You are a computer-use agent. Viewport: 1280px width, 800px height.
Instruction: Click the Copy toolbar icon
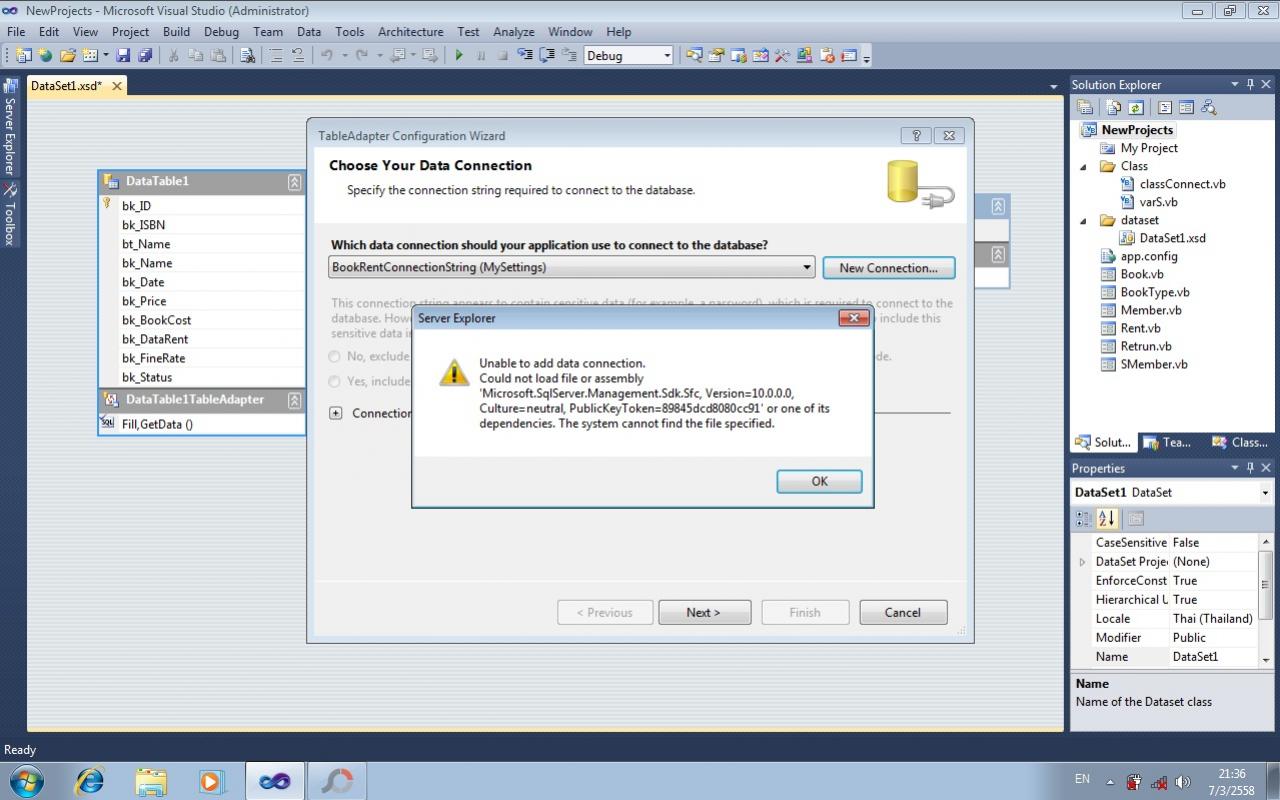coord(196,56)
